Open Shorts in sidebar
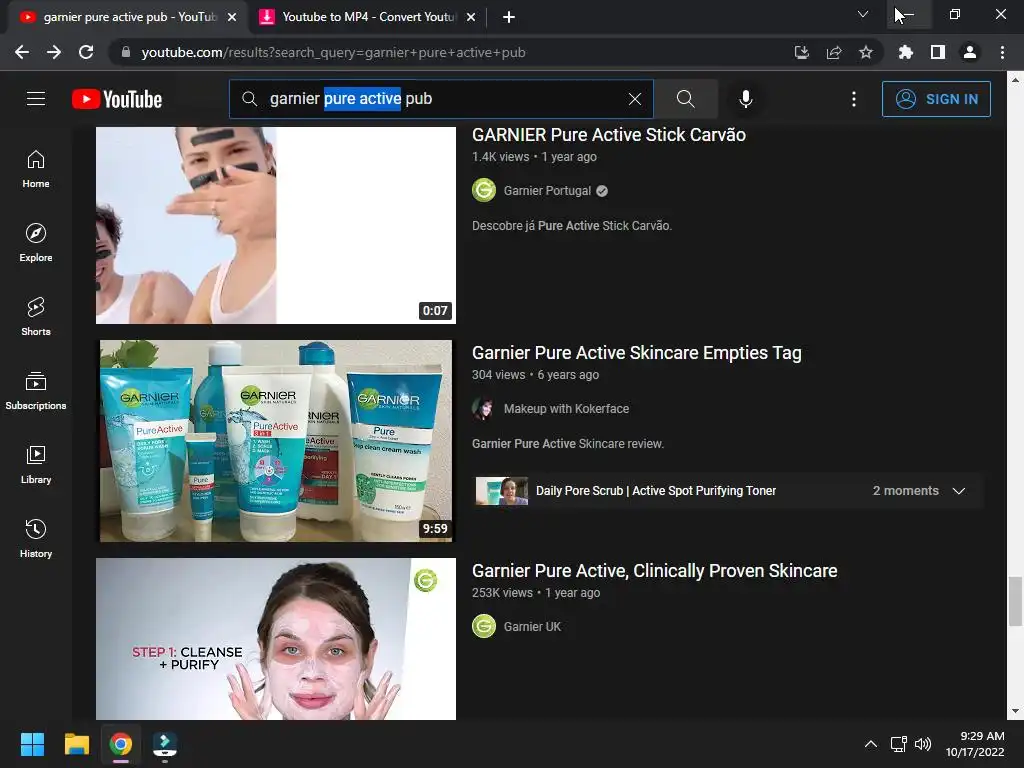This screenshot has width=1024, height=768. pos(36,317)
